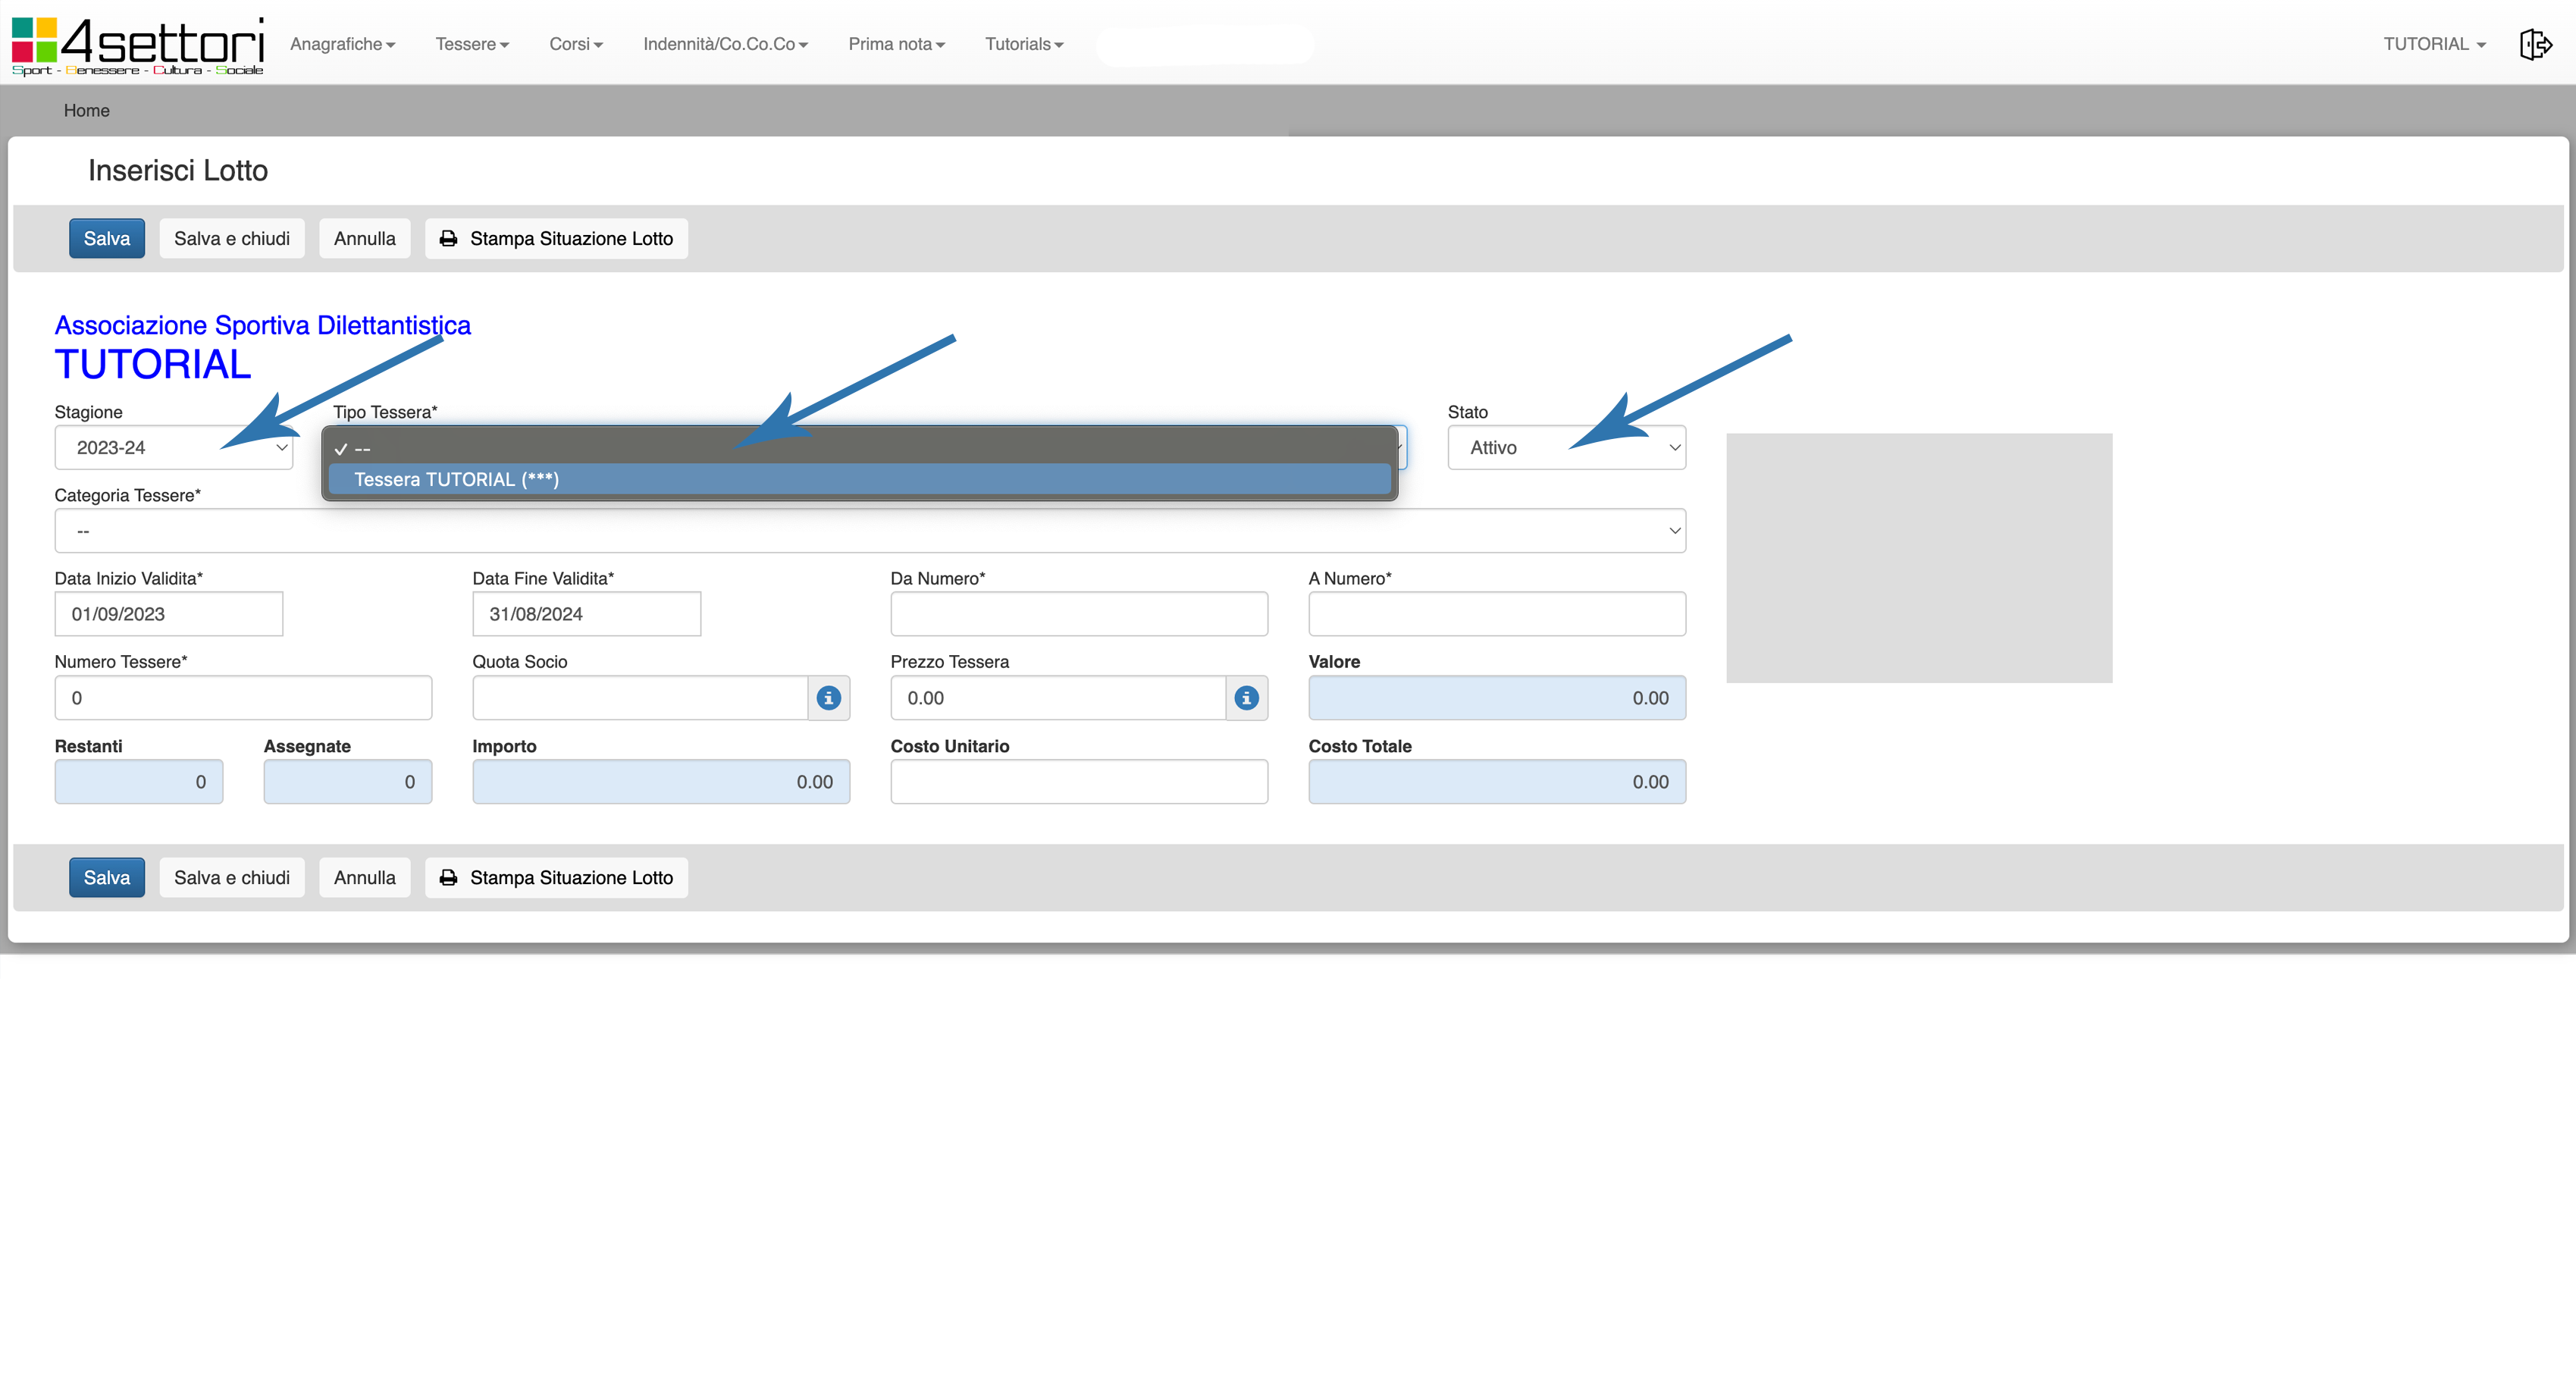Click the top Salva button
This screenshot has width=2576, height=1383.
[106, 238]
